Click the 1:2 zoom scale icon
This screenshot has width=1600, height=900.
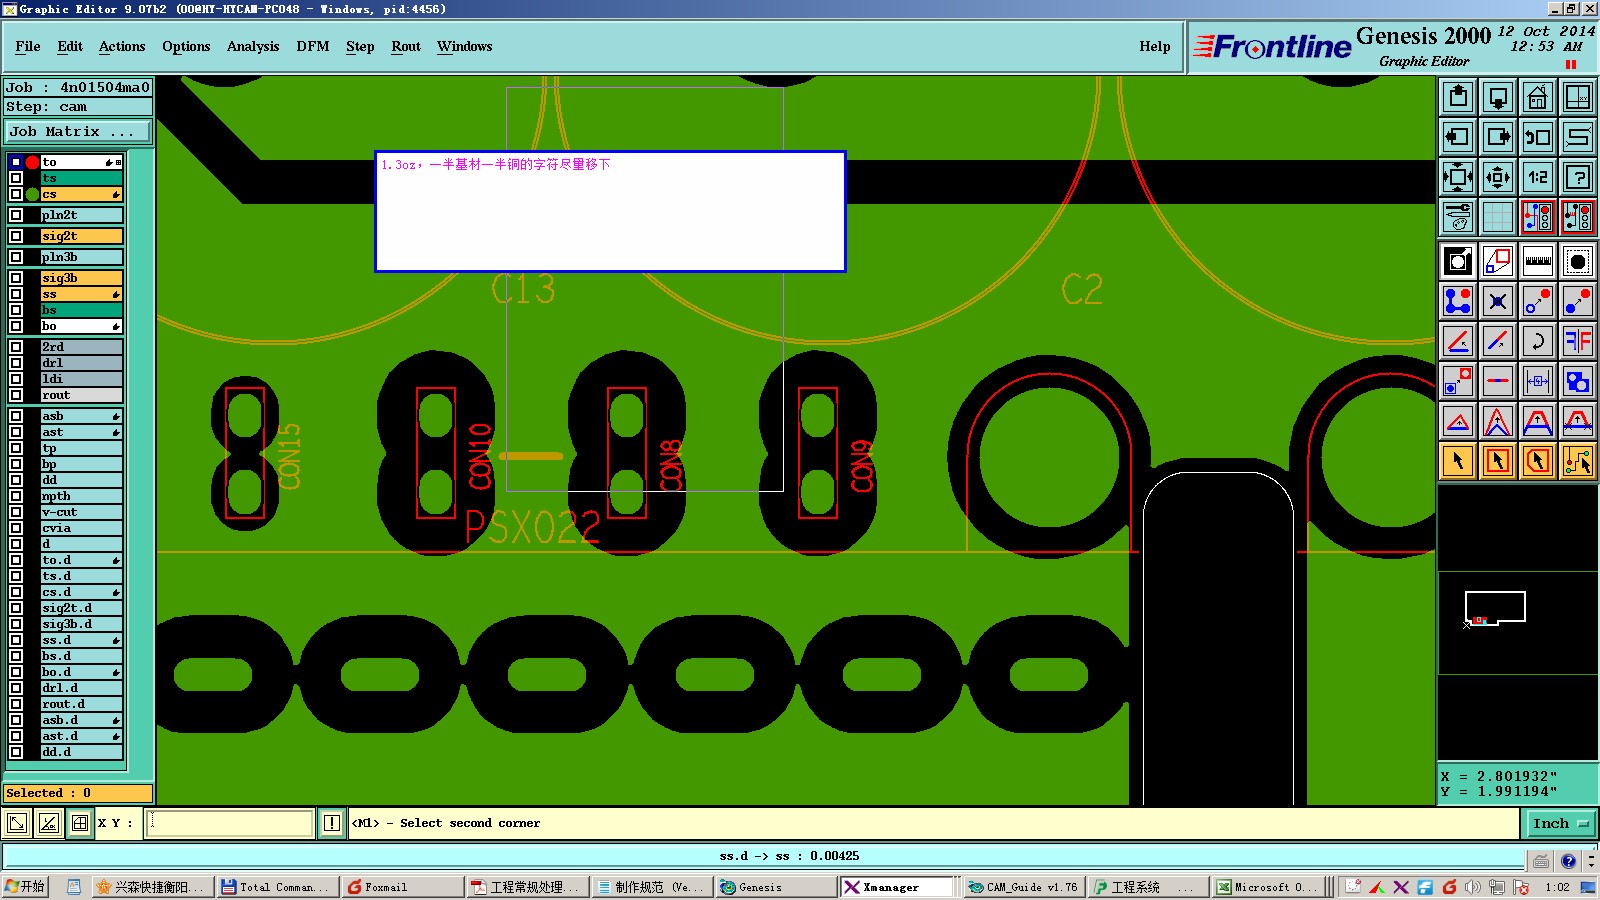tap(1538, 177)
